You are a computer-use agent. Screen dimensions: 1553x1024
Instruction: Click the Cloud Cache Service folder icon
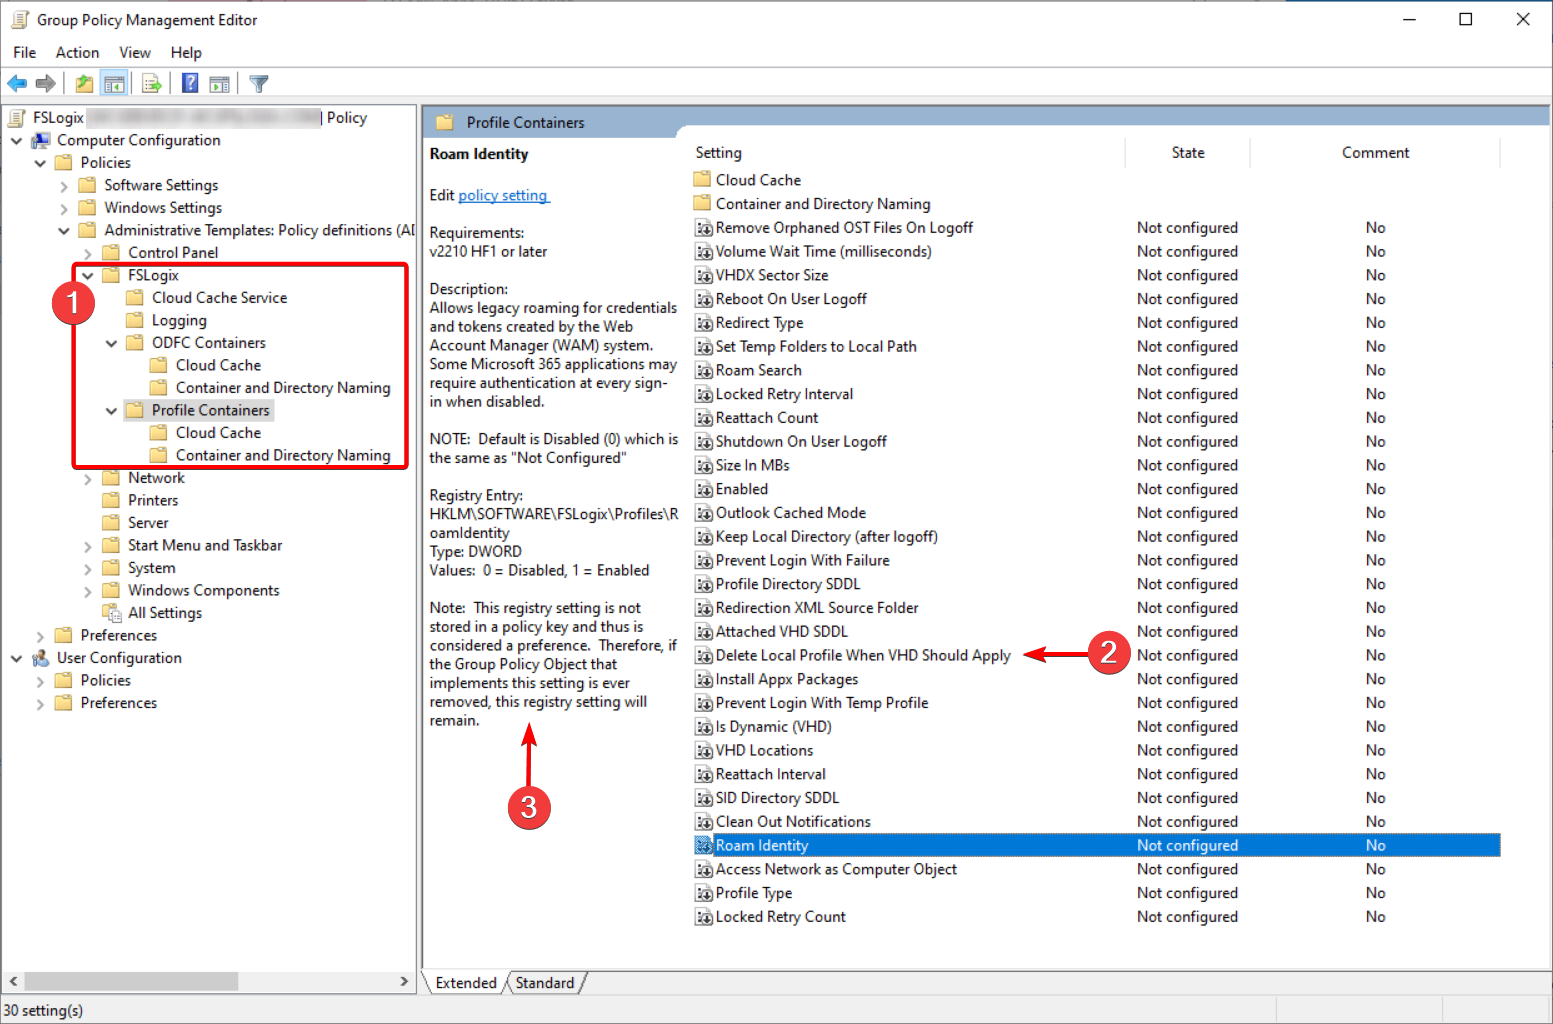[135, 298]
